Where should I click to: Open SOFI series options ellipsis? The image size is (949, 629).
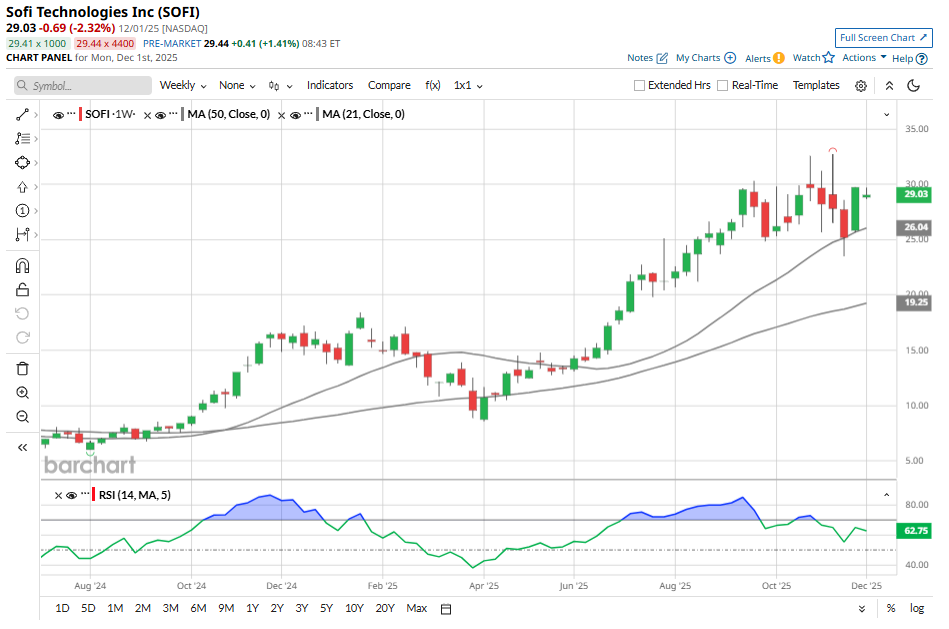point(71,114)
